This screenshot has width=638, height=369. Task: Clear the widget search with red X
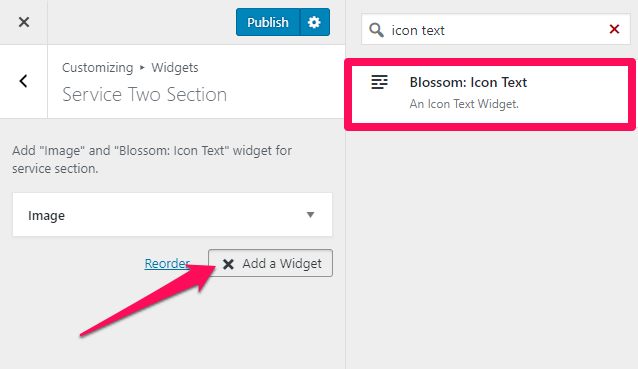[614, 29]
